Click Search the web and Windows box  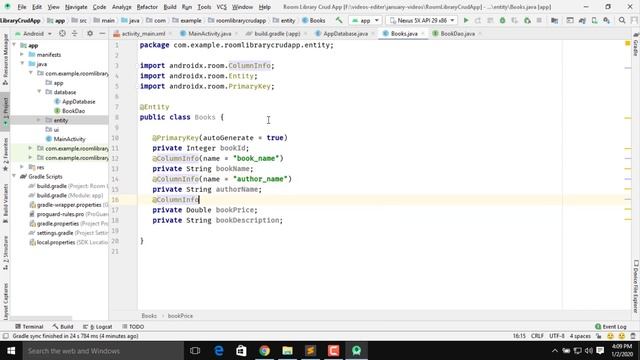(x=103, y=351)
